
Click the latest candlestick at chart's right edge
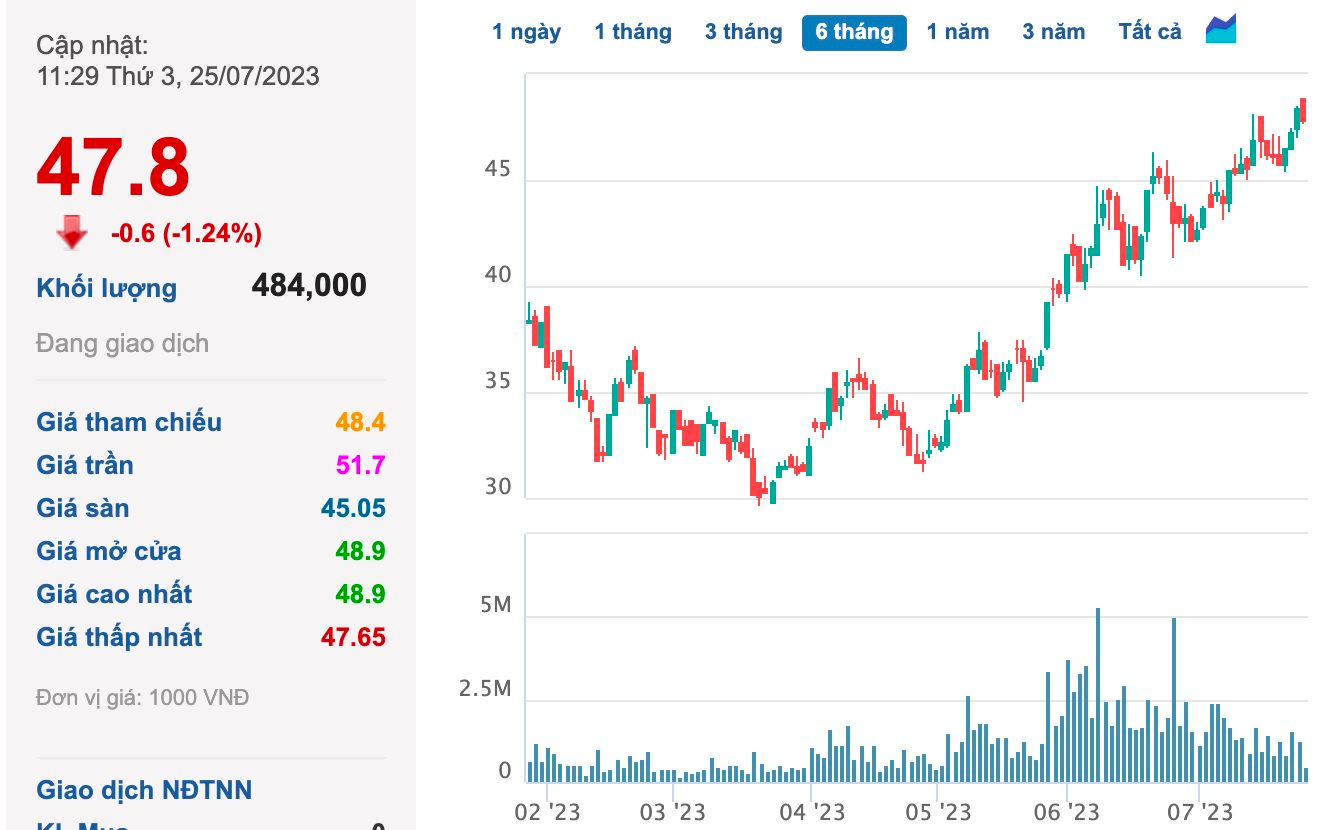1303,110
